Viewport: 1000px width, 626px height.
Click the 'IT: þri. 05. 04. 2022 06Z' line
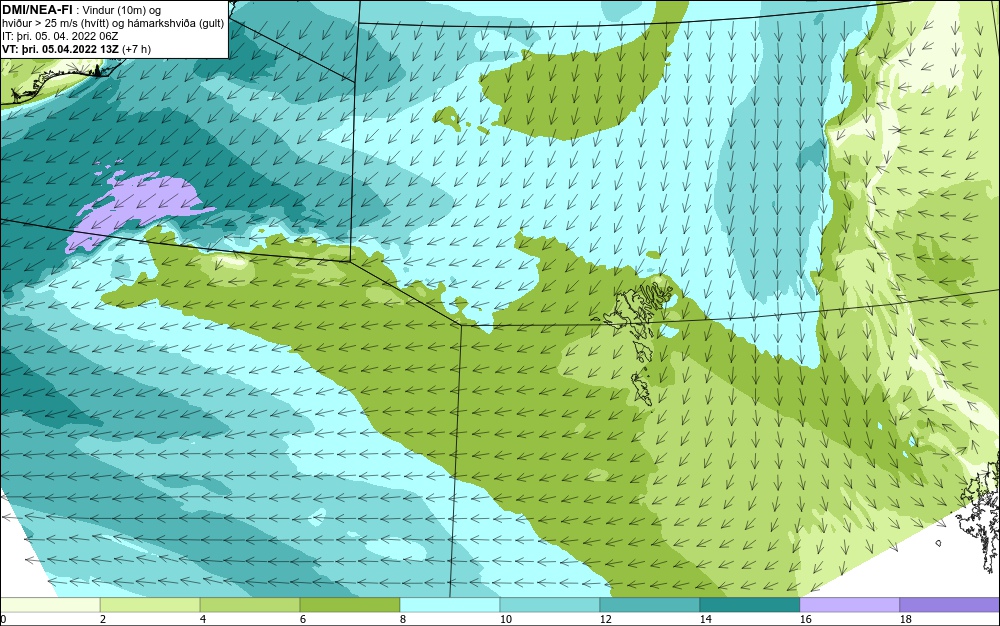[60, 36]
